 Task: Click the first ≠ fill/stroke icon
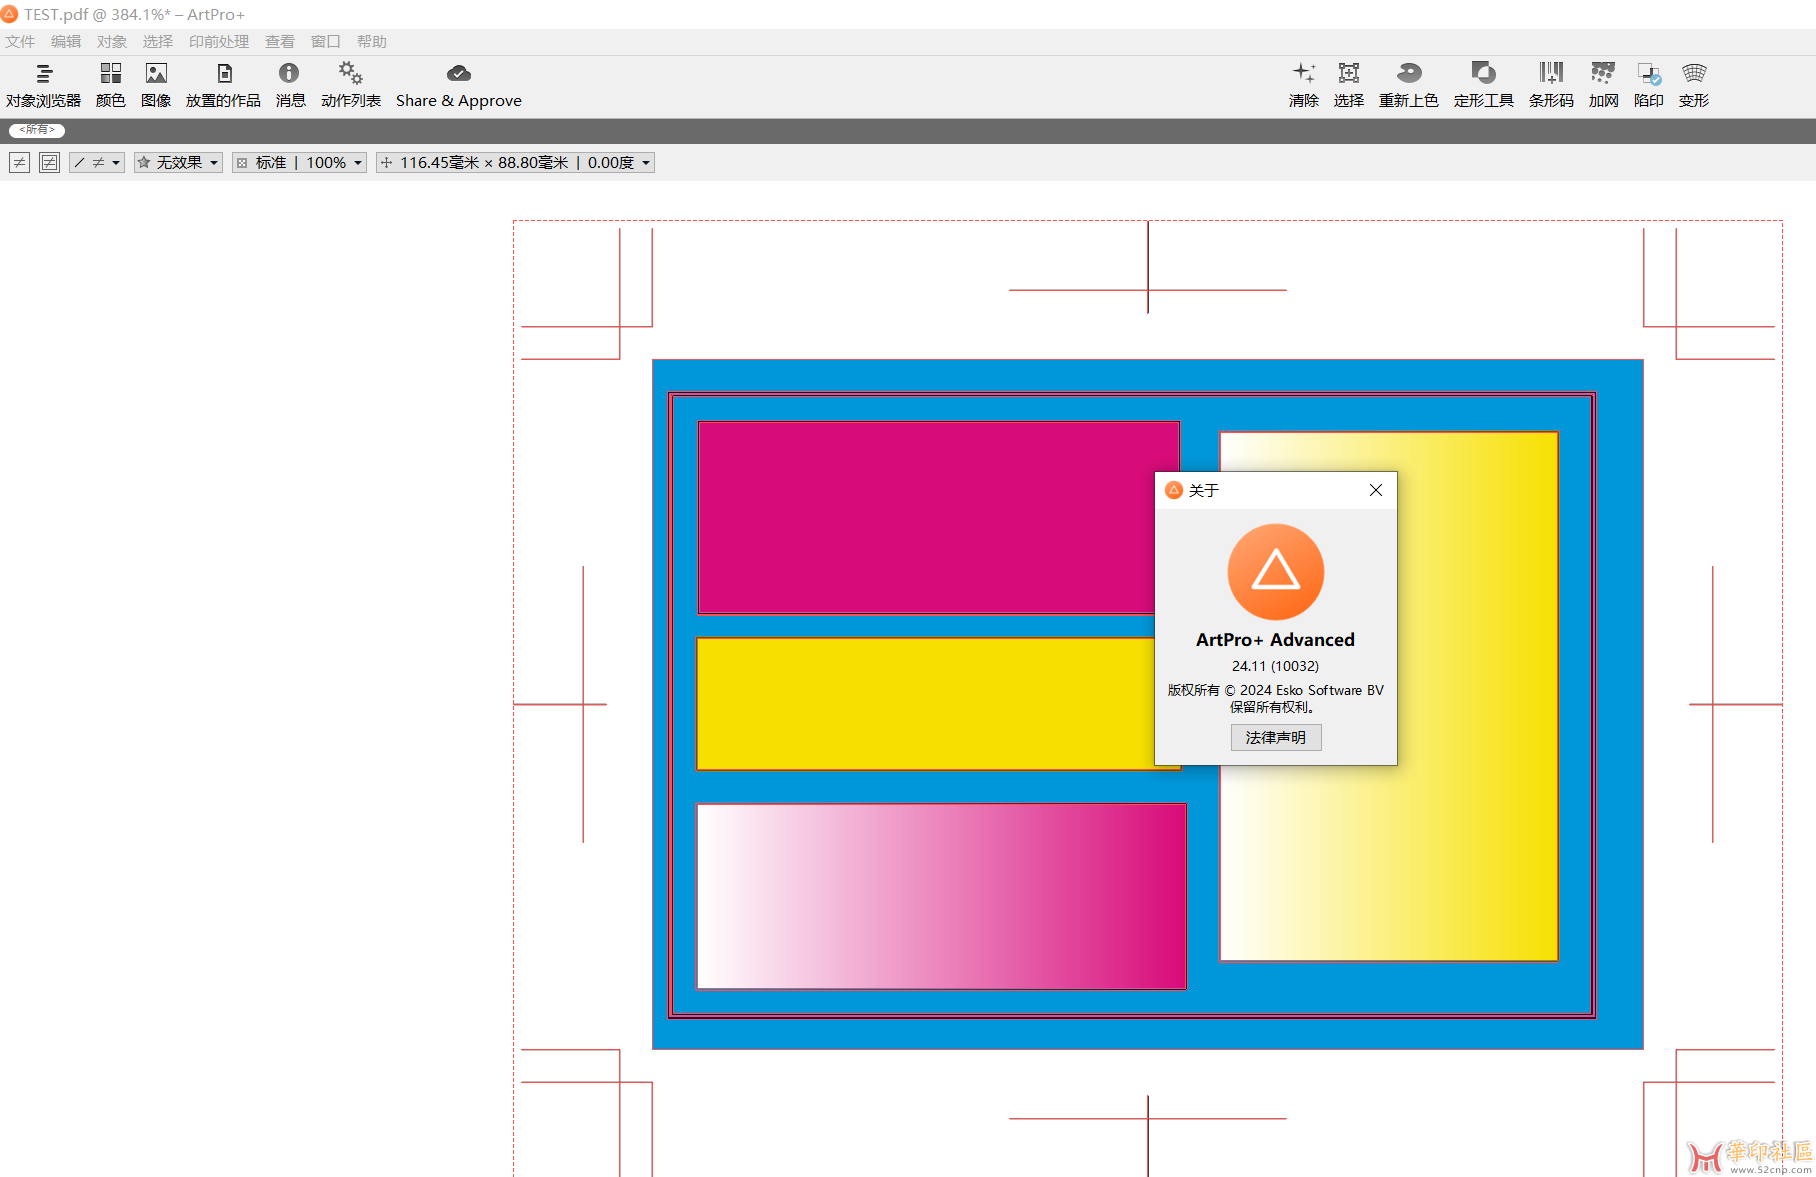point(19,163)
